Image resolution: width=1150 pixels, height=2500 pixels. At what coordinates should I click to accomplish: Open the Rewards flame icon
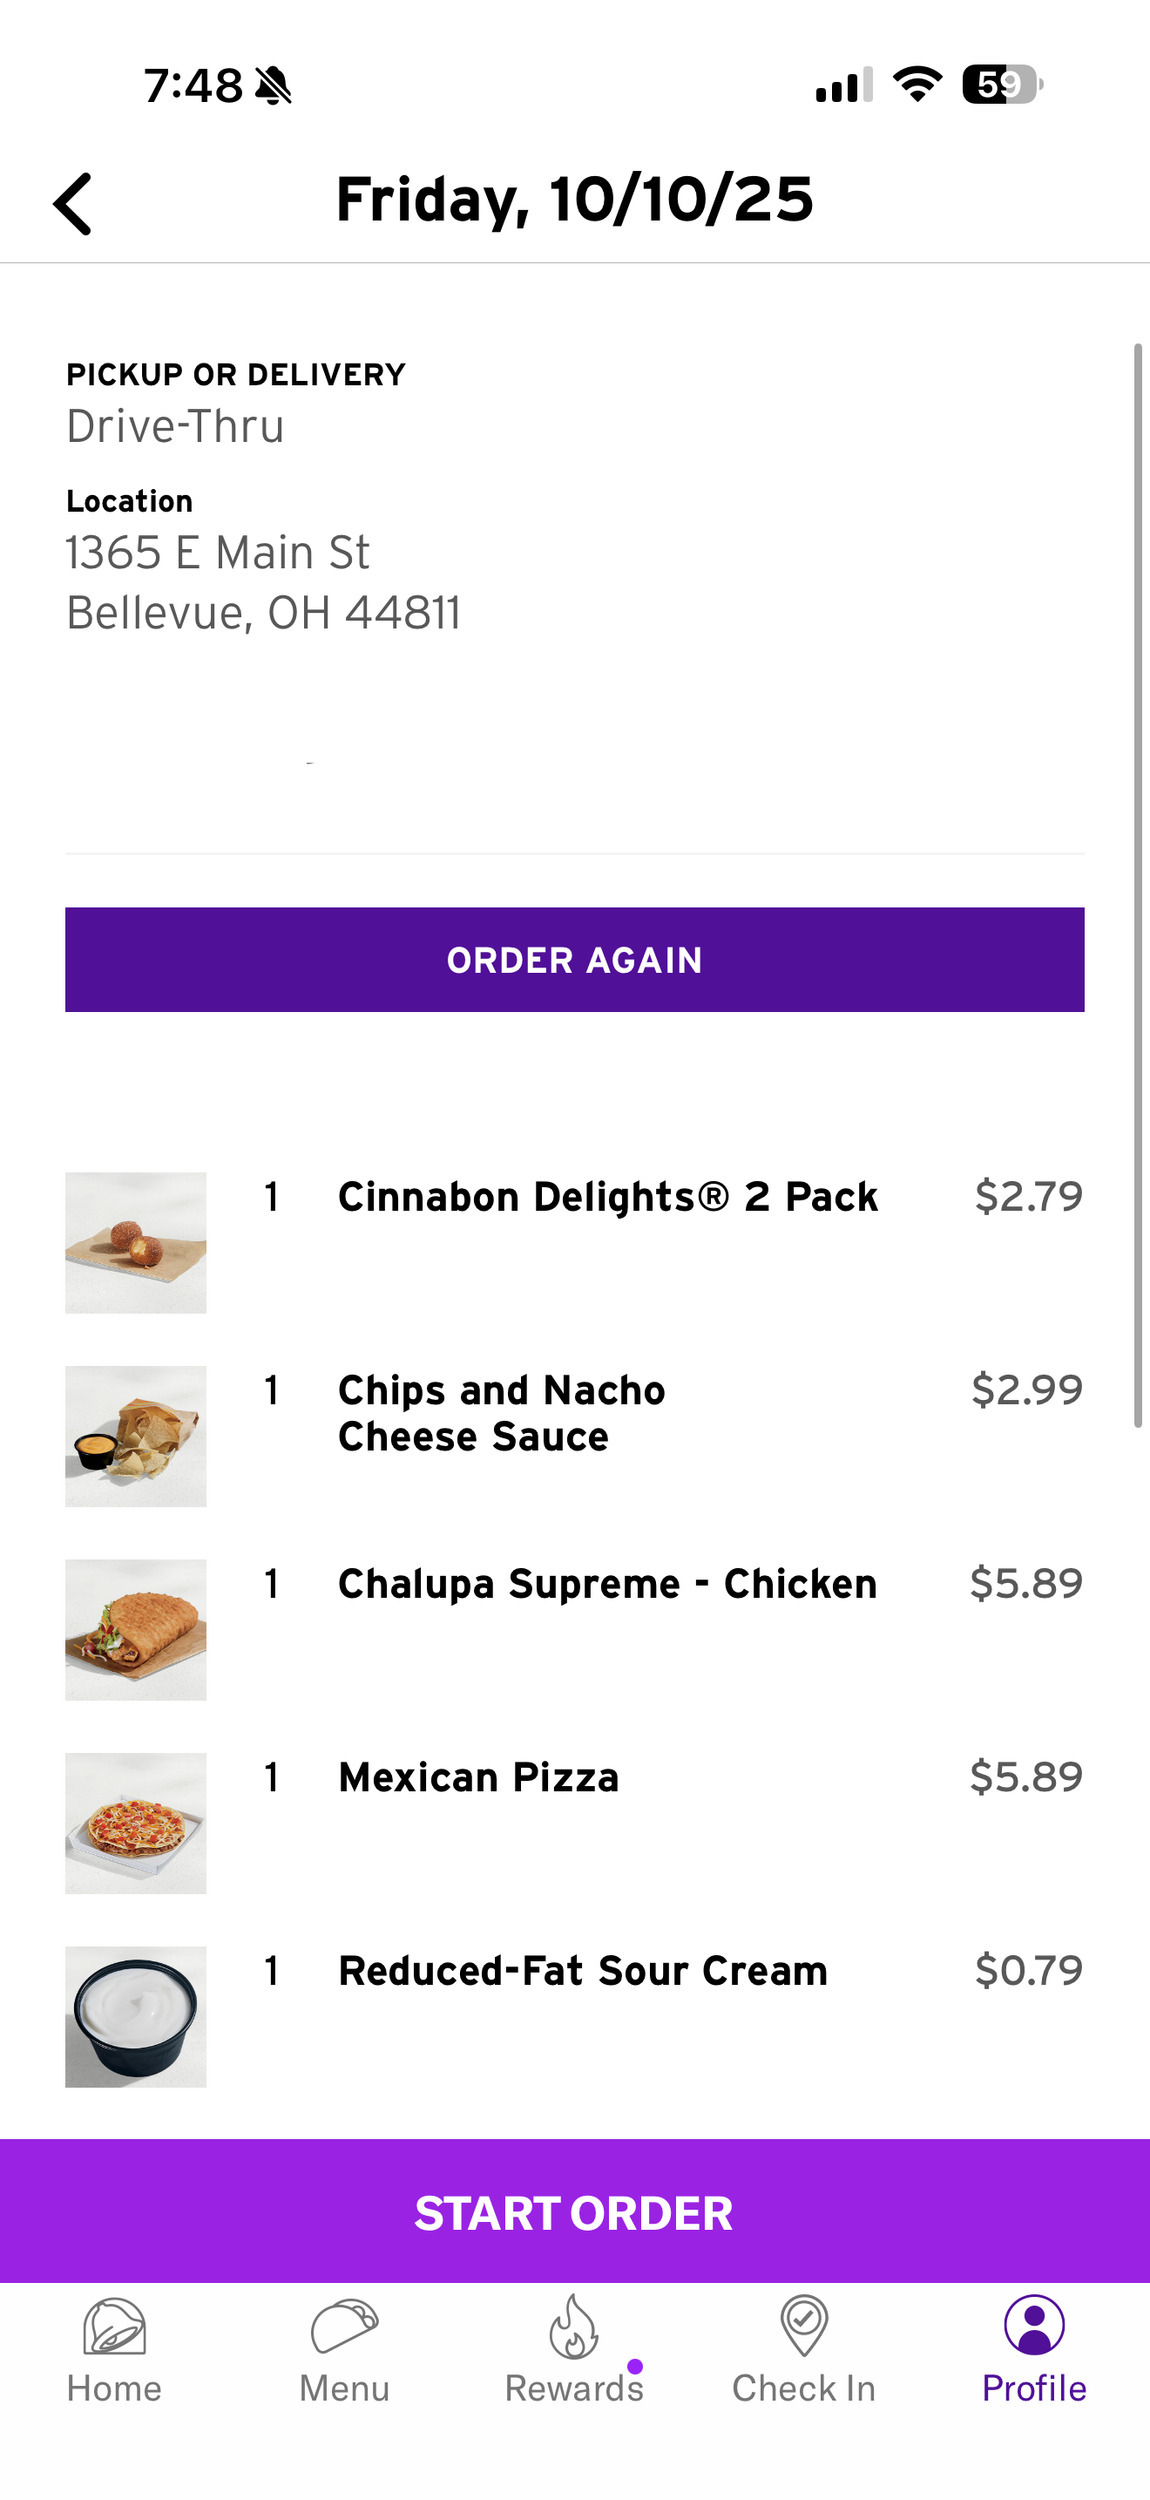[x=574, y=2326]
